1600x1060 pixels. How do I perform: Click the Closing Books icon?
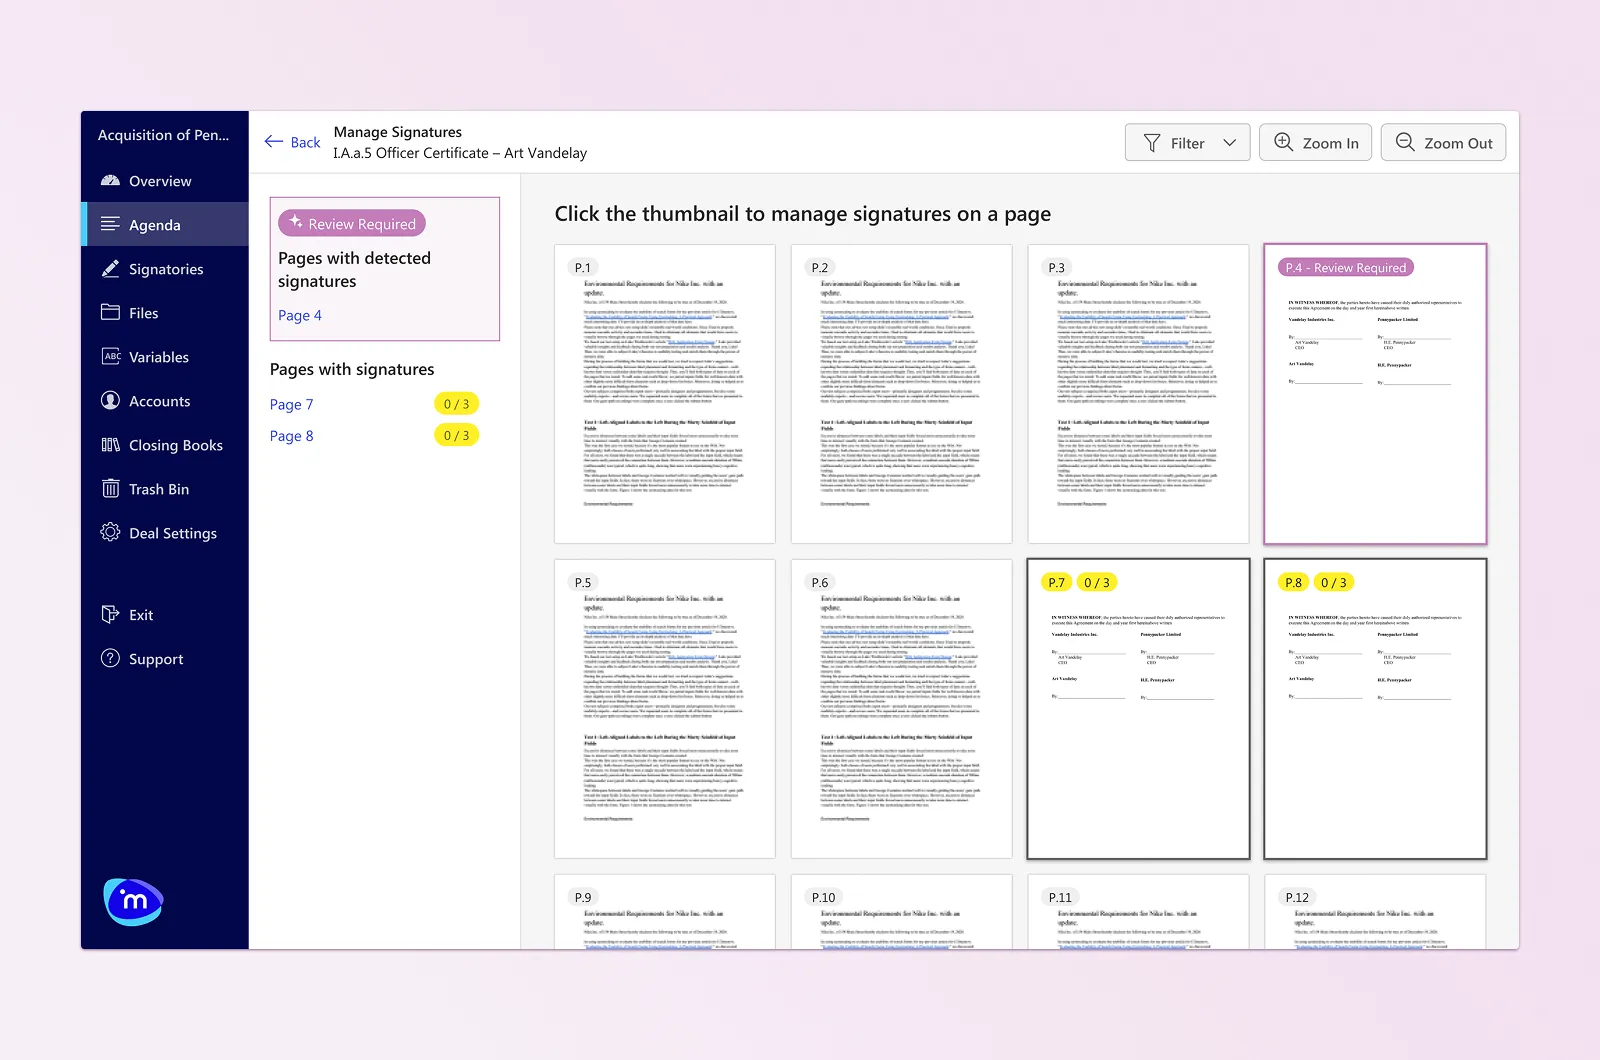pos(110,444)
